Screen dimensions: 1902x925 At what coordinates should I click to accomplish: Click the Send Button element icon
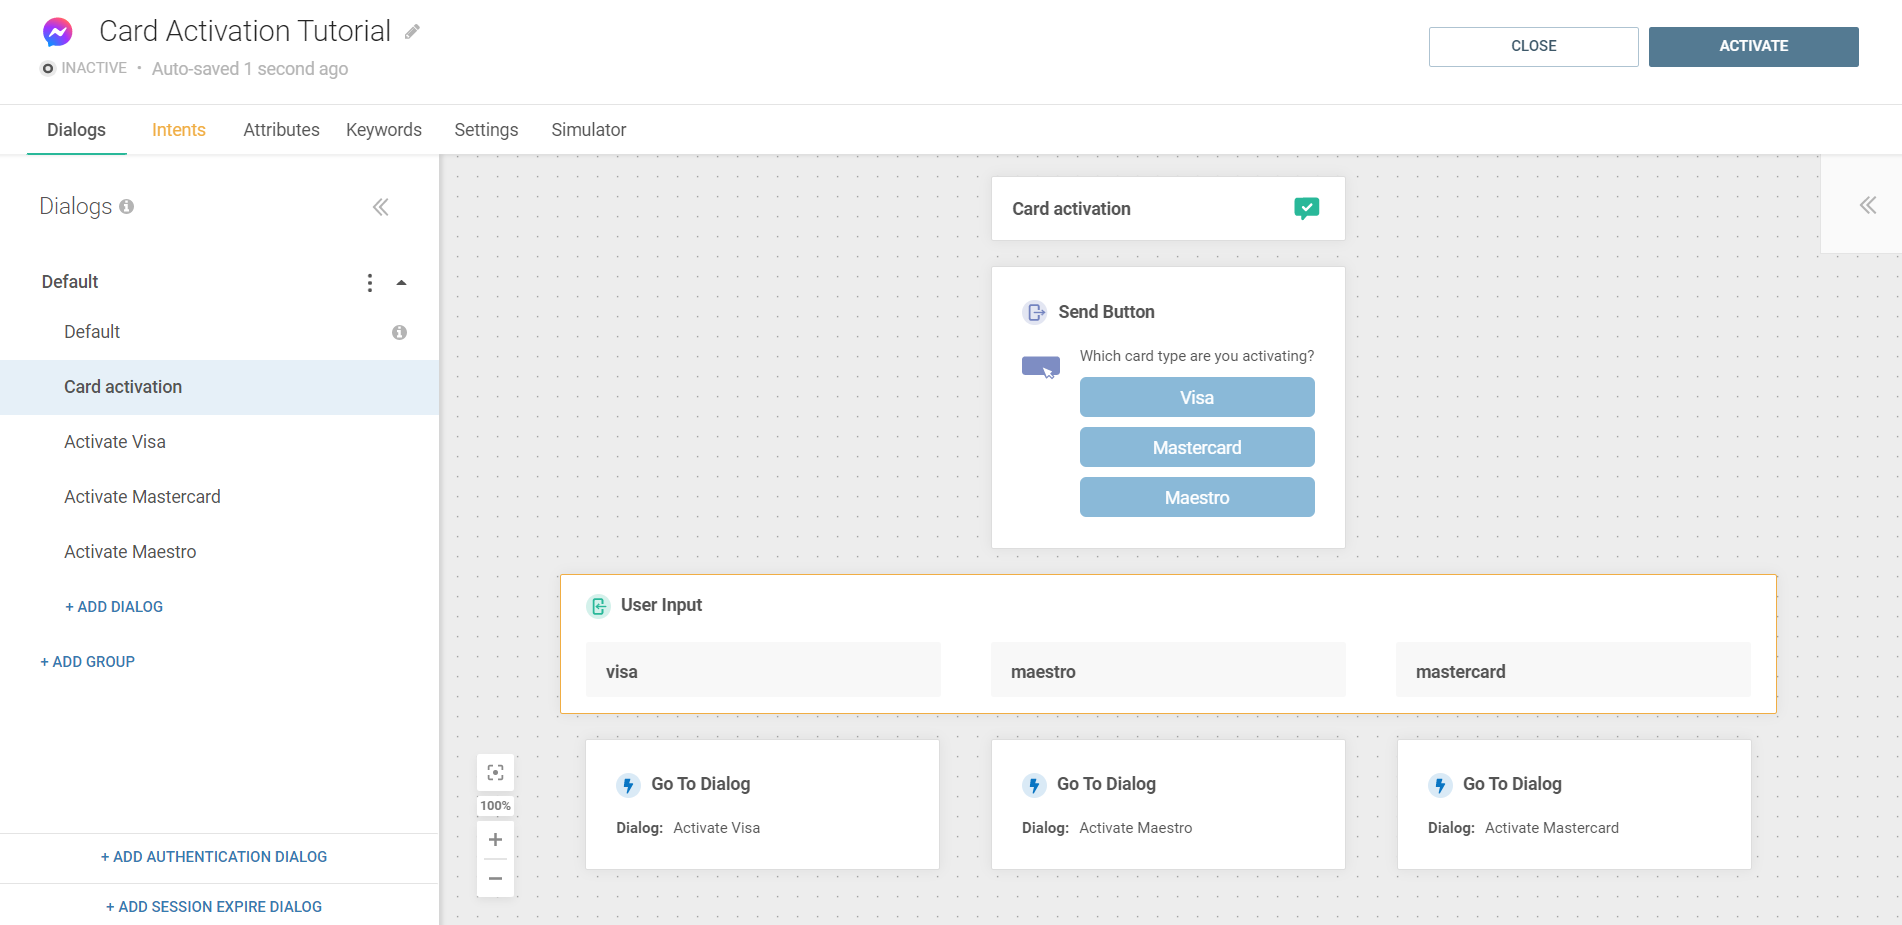click(1035, 312)
